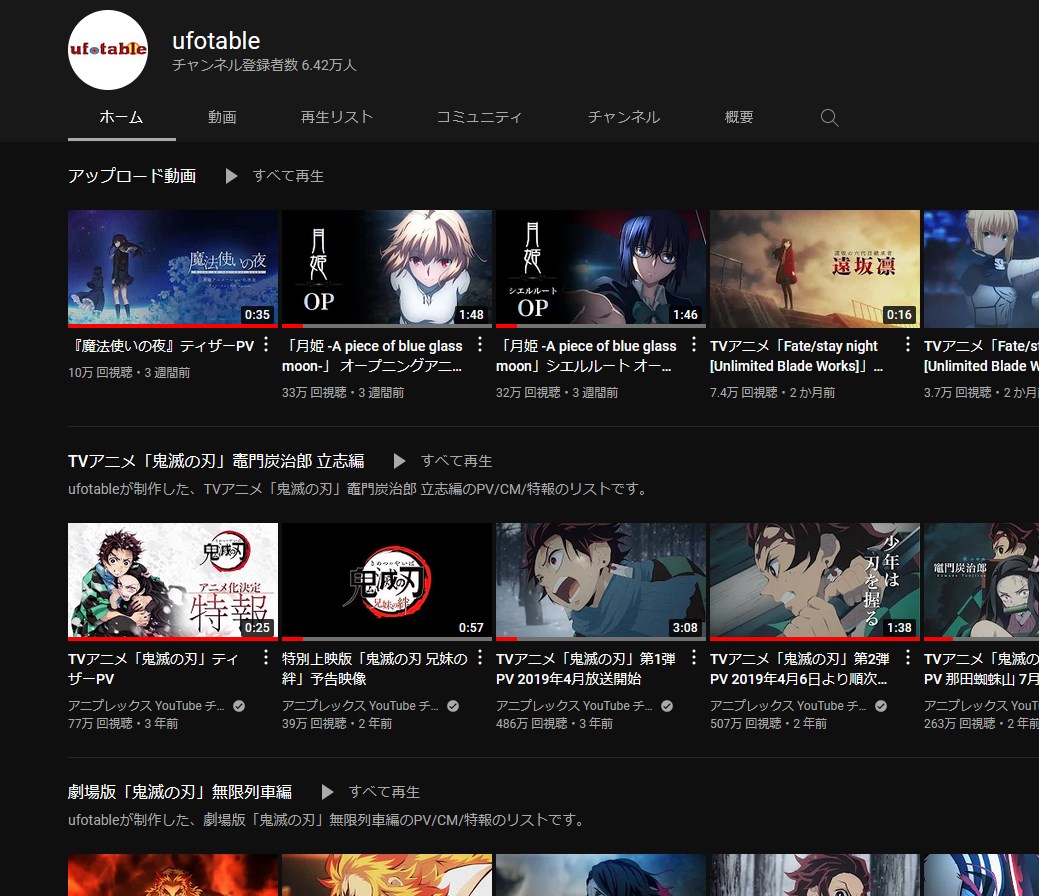Click the verified checkmark under 特別上映版 video
Screen dimensions: 1039x896
(451, 705)
